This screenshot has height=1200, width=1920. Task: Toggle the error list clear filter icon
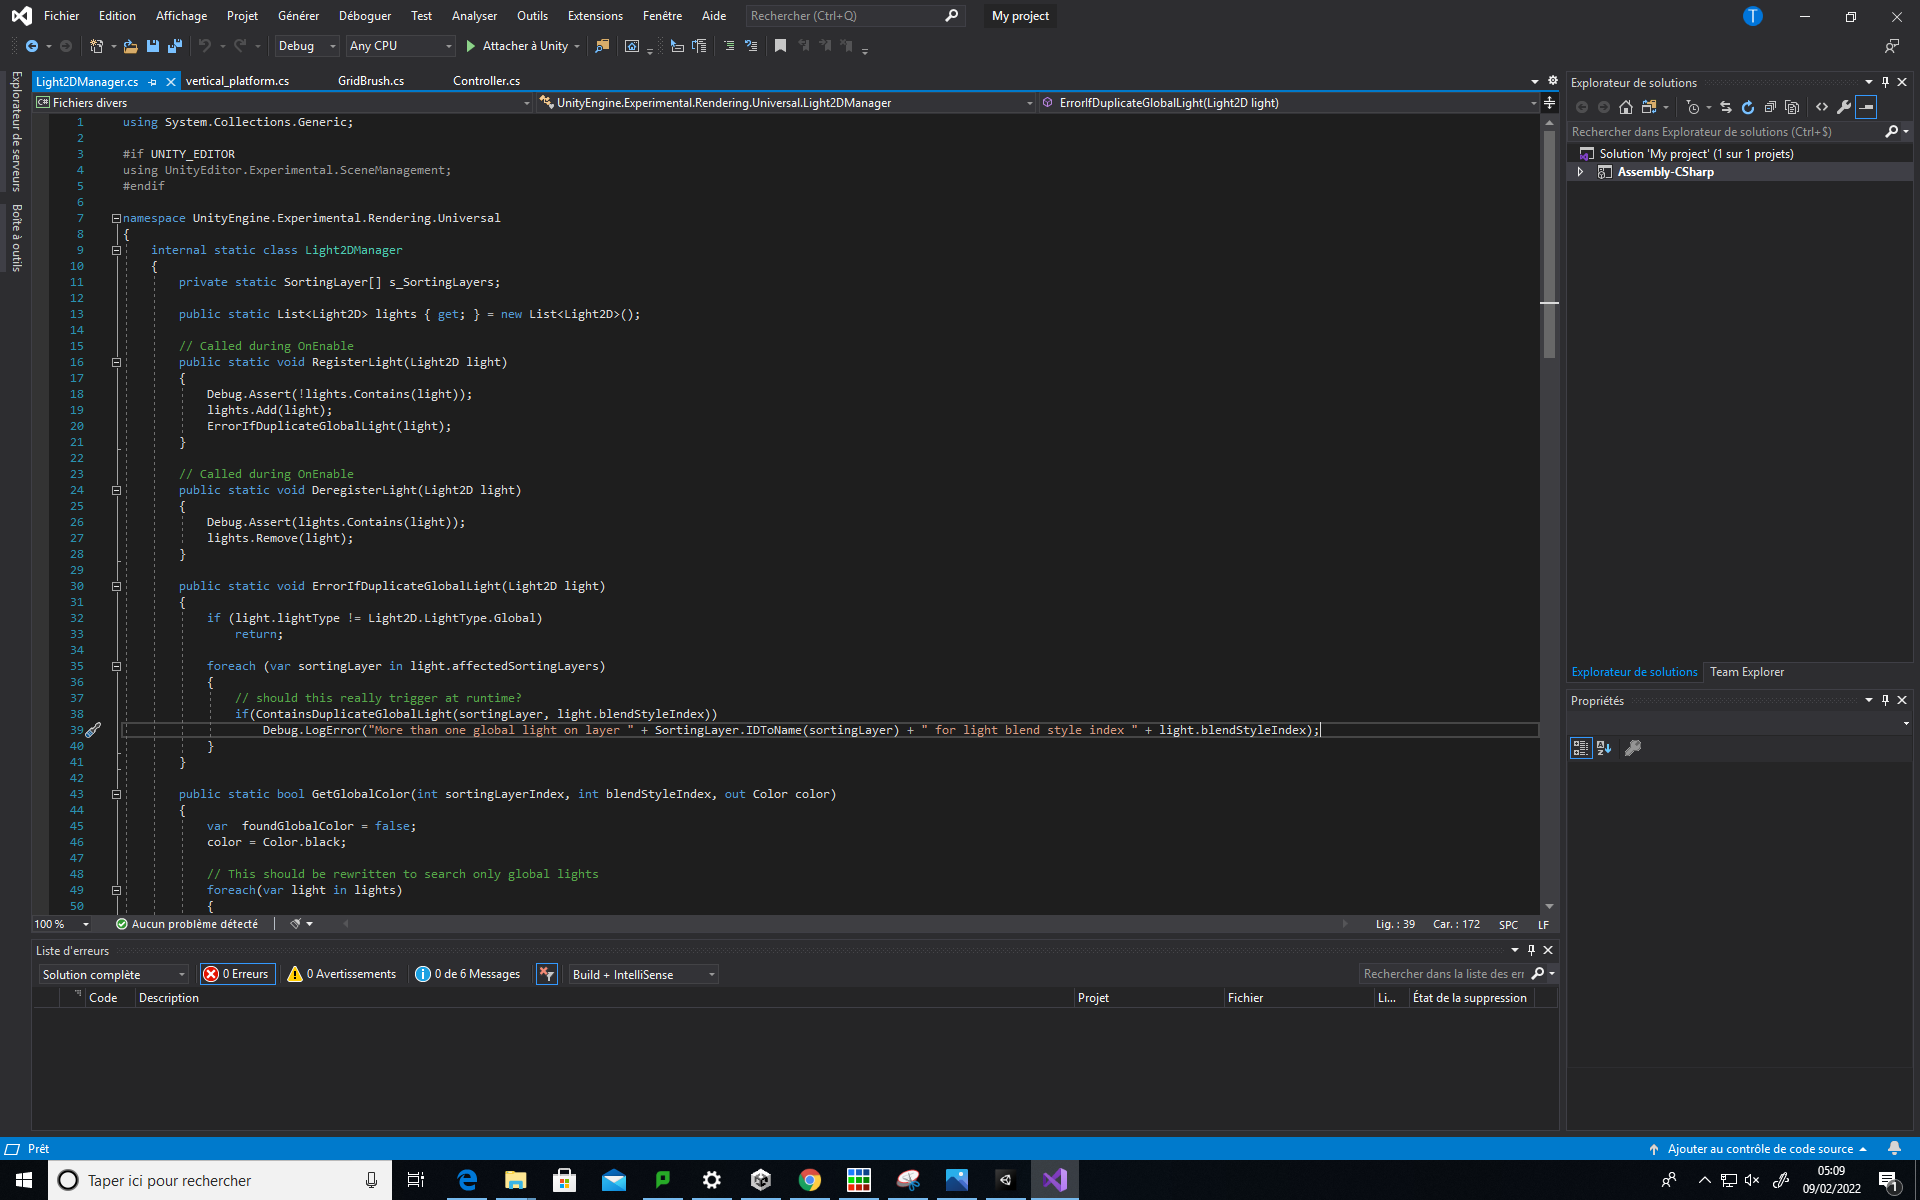click(547, 974)
